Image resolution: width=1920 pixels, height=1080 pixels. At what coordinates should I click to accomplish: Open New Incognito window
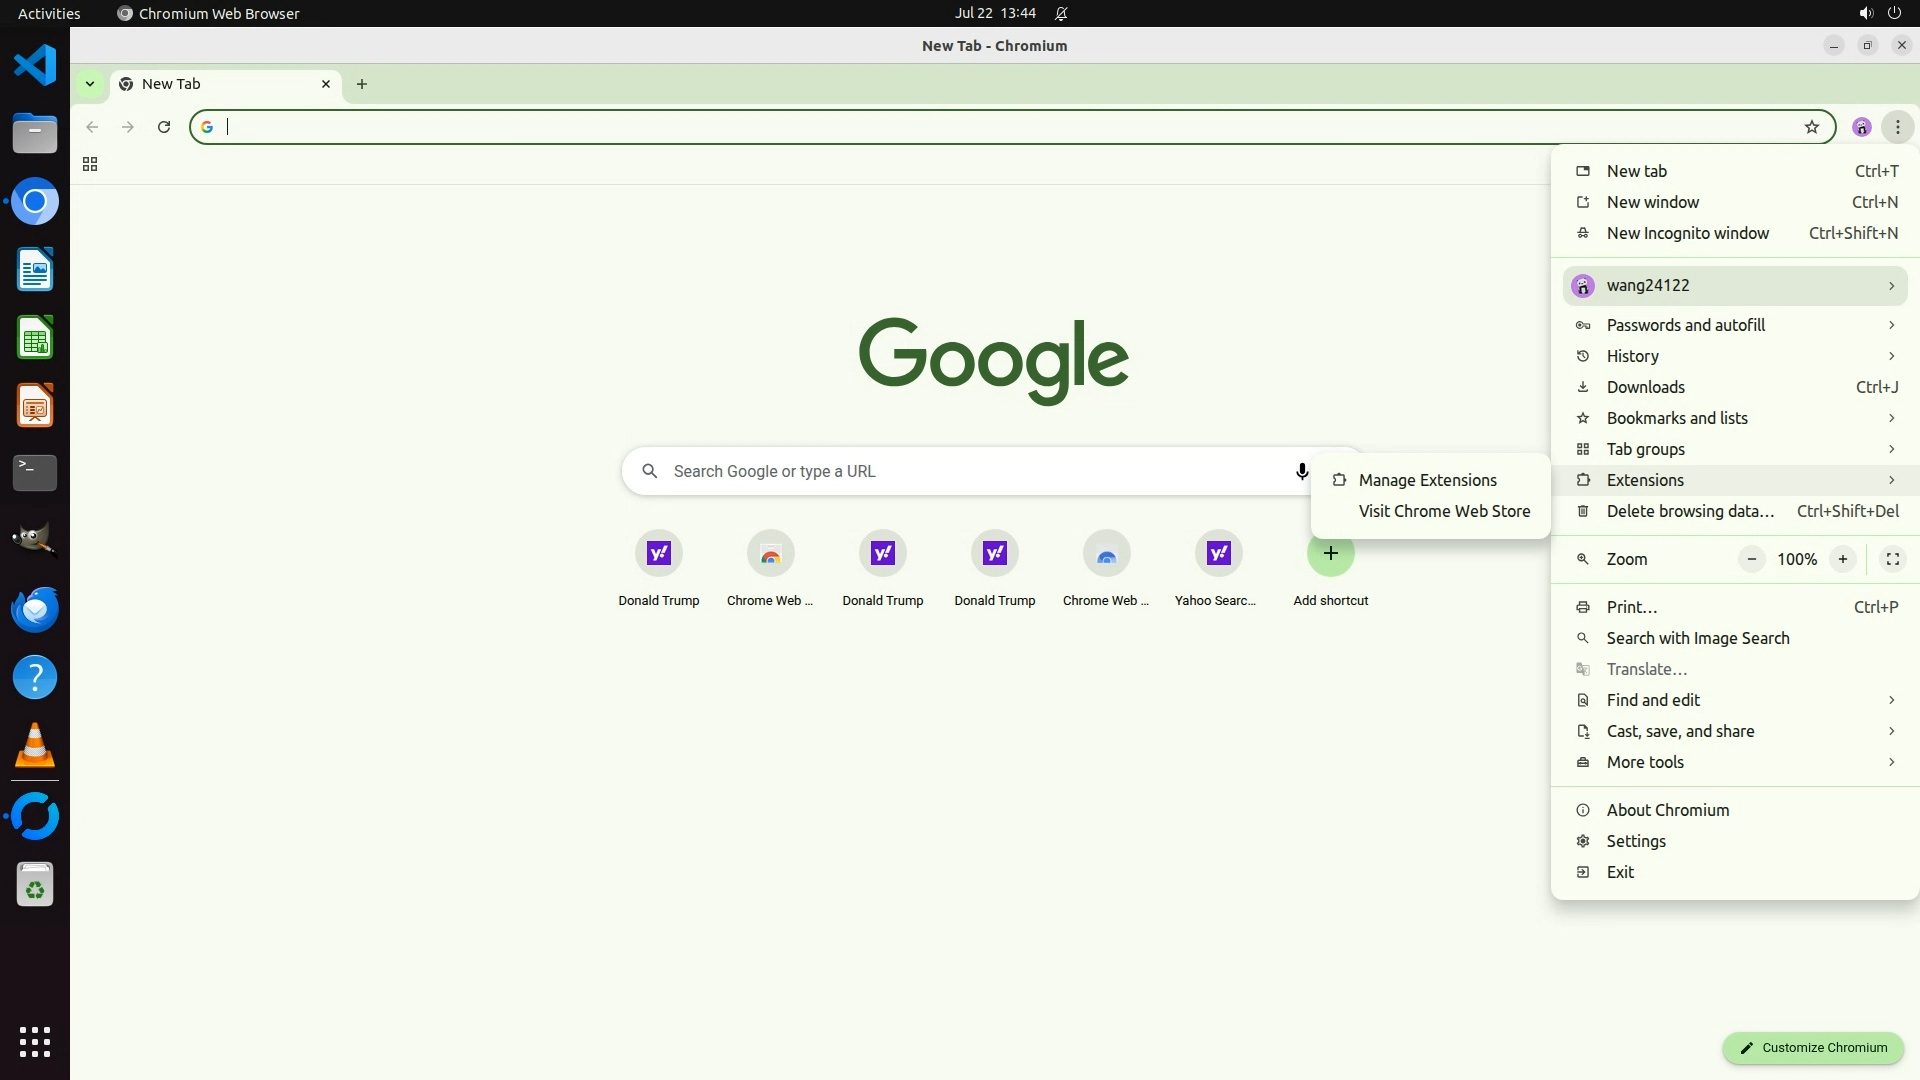point(1687,233)
